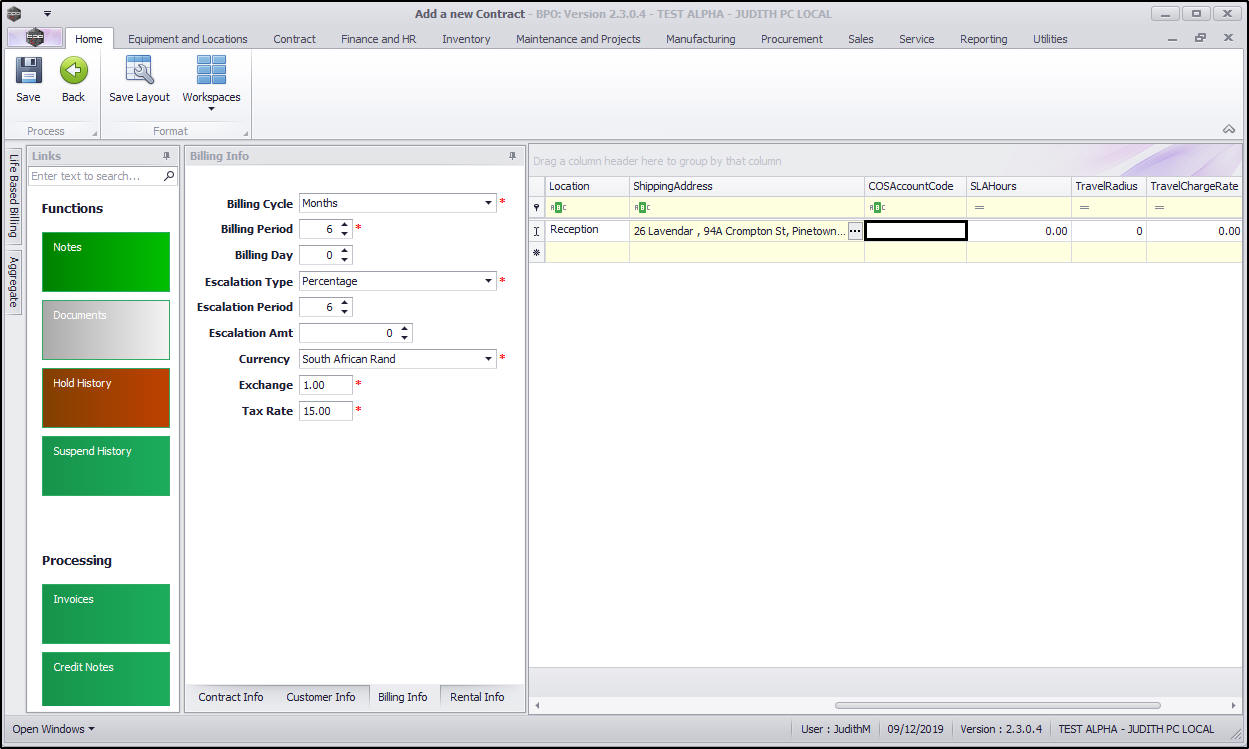Select the Inventory ribbon tab

click(x=466, y=39)
